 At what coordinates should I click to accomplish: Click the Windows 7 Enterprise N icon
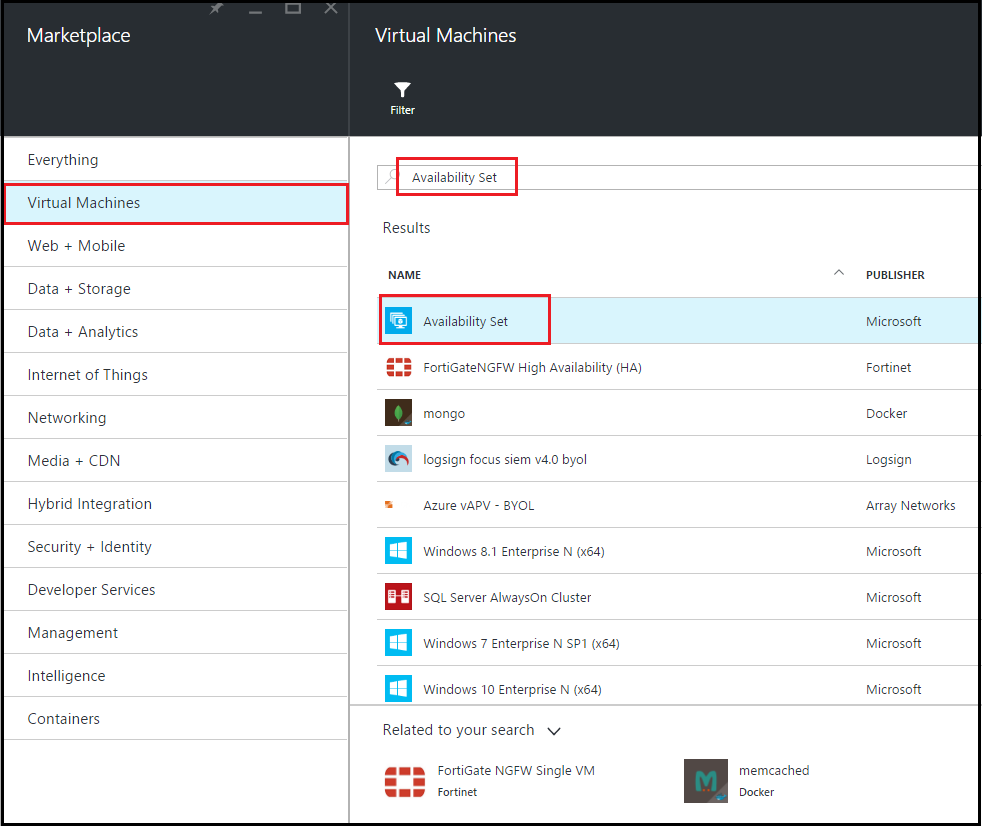398,643
